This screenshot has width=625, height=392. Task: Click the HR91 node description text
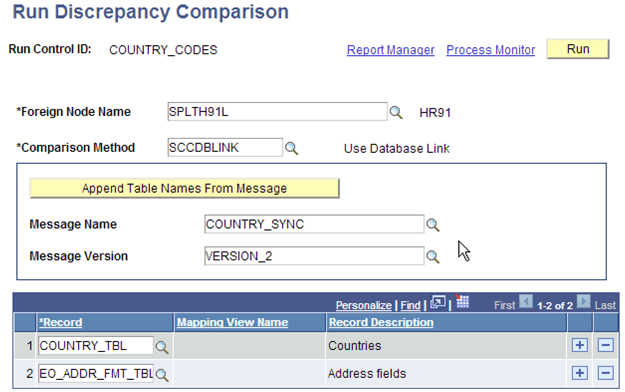tap(435, 113)
